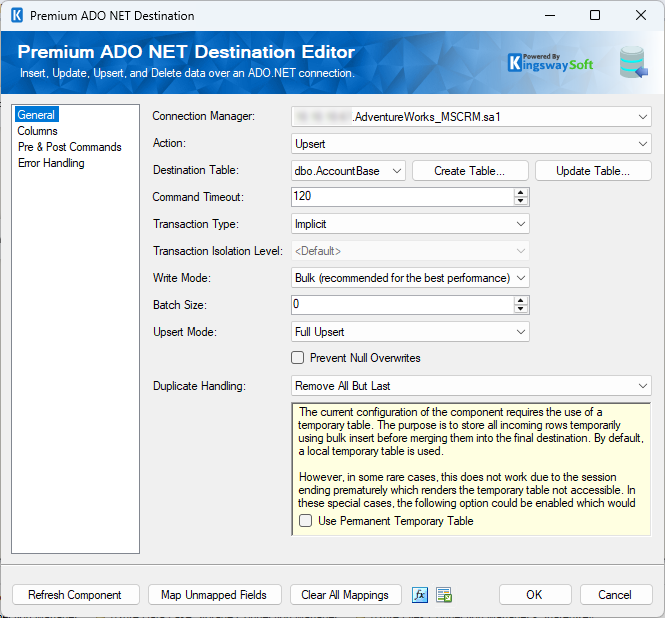Open Destination Table dropdown dbo.AccountBase

(348, 171)
